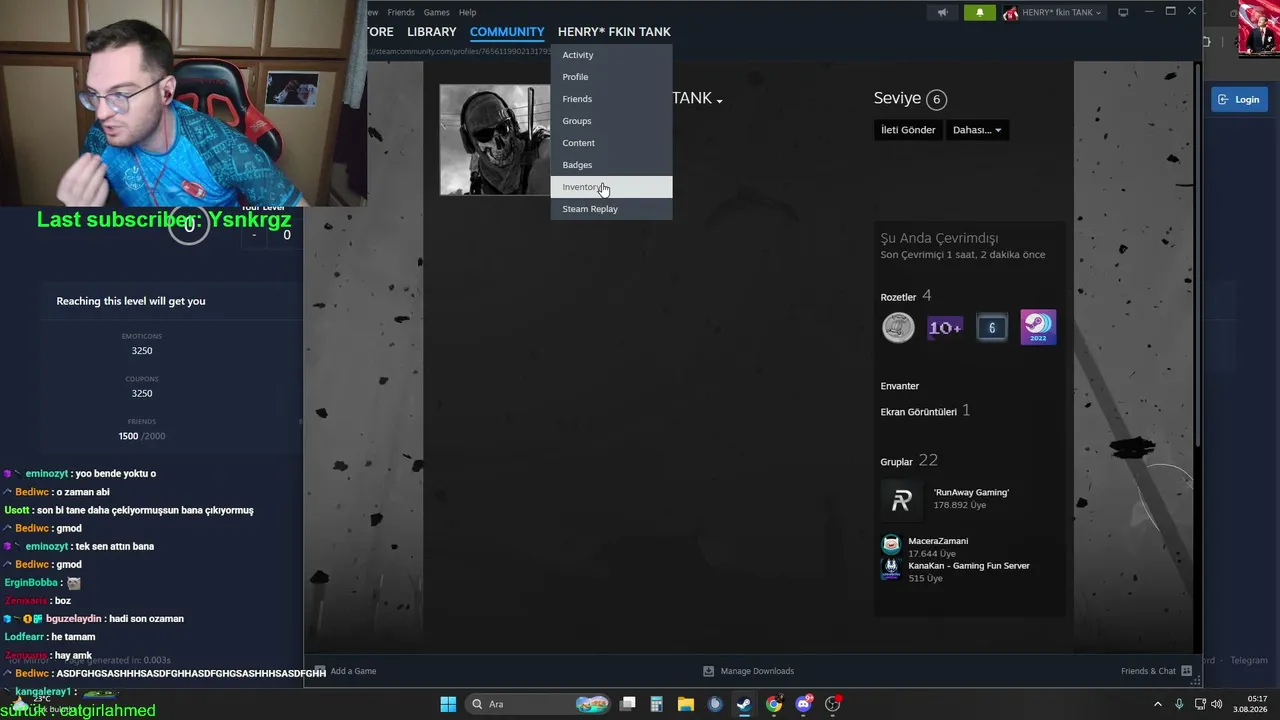Image resolution: width=1280 pixels, height=720 pixels.
Task: Open the KanaKan group avatar icon
Action: [891, 569]
